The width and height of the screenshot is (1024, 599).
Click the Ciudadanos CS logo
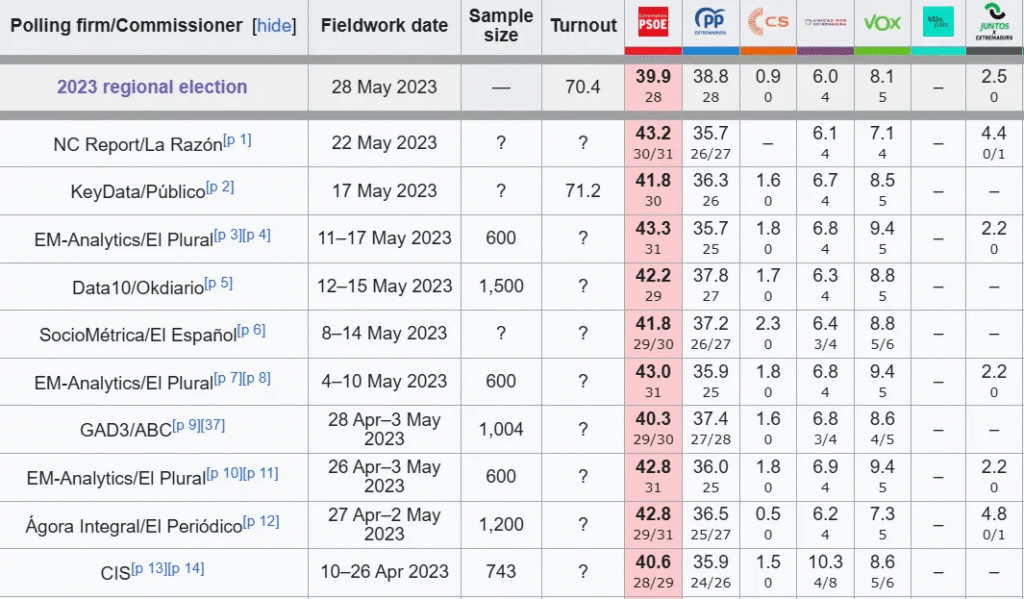point(768,21)
